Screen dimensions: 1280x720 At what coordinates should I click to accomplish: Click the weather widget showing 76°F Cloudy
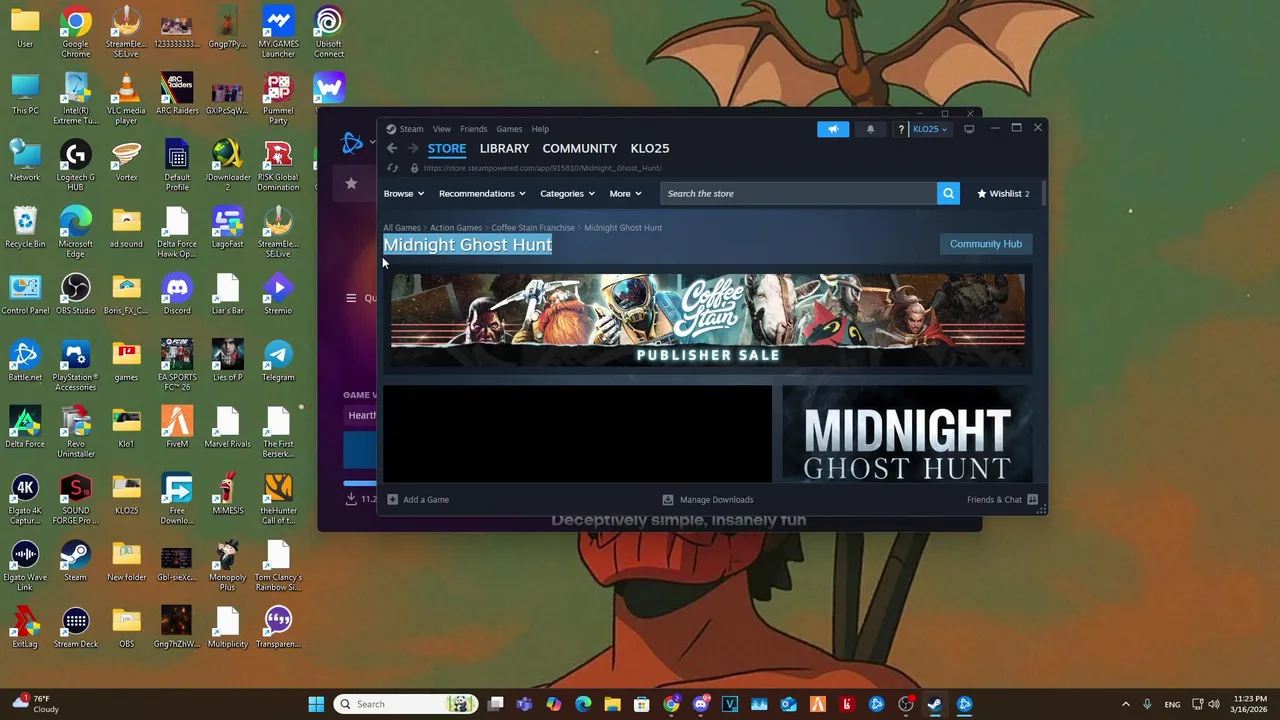click(35, 704)
